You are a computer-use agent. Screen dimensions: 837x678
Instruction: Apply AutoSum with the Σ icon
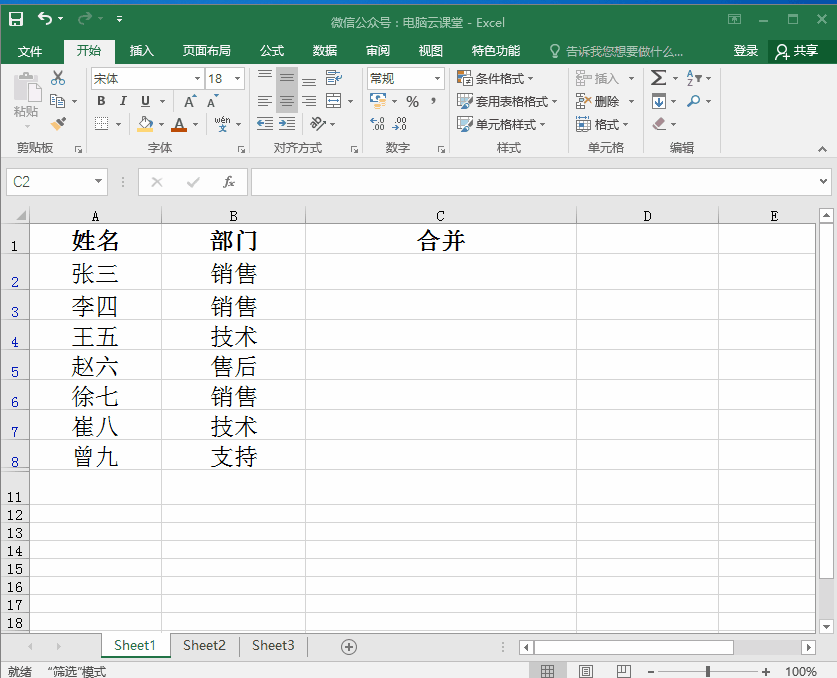click(659, 77)
